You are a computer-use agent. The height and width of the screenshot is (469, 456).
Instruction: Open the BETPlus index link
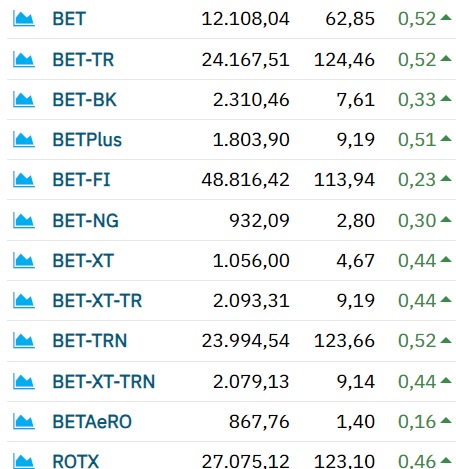click(x=87, y=140)
